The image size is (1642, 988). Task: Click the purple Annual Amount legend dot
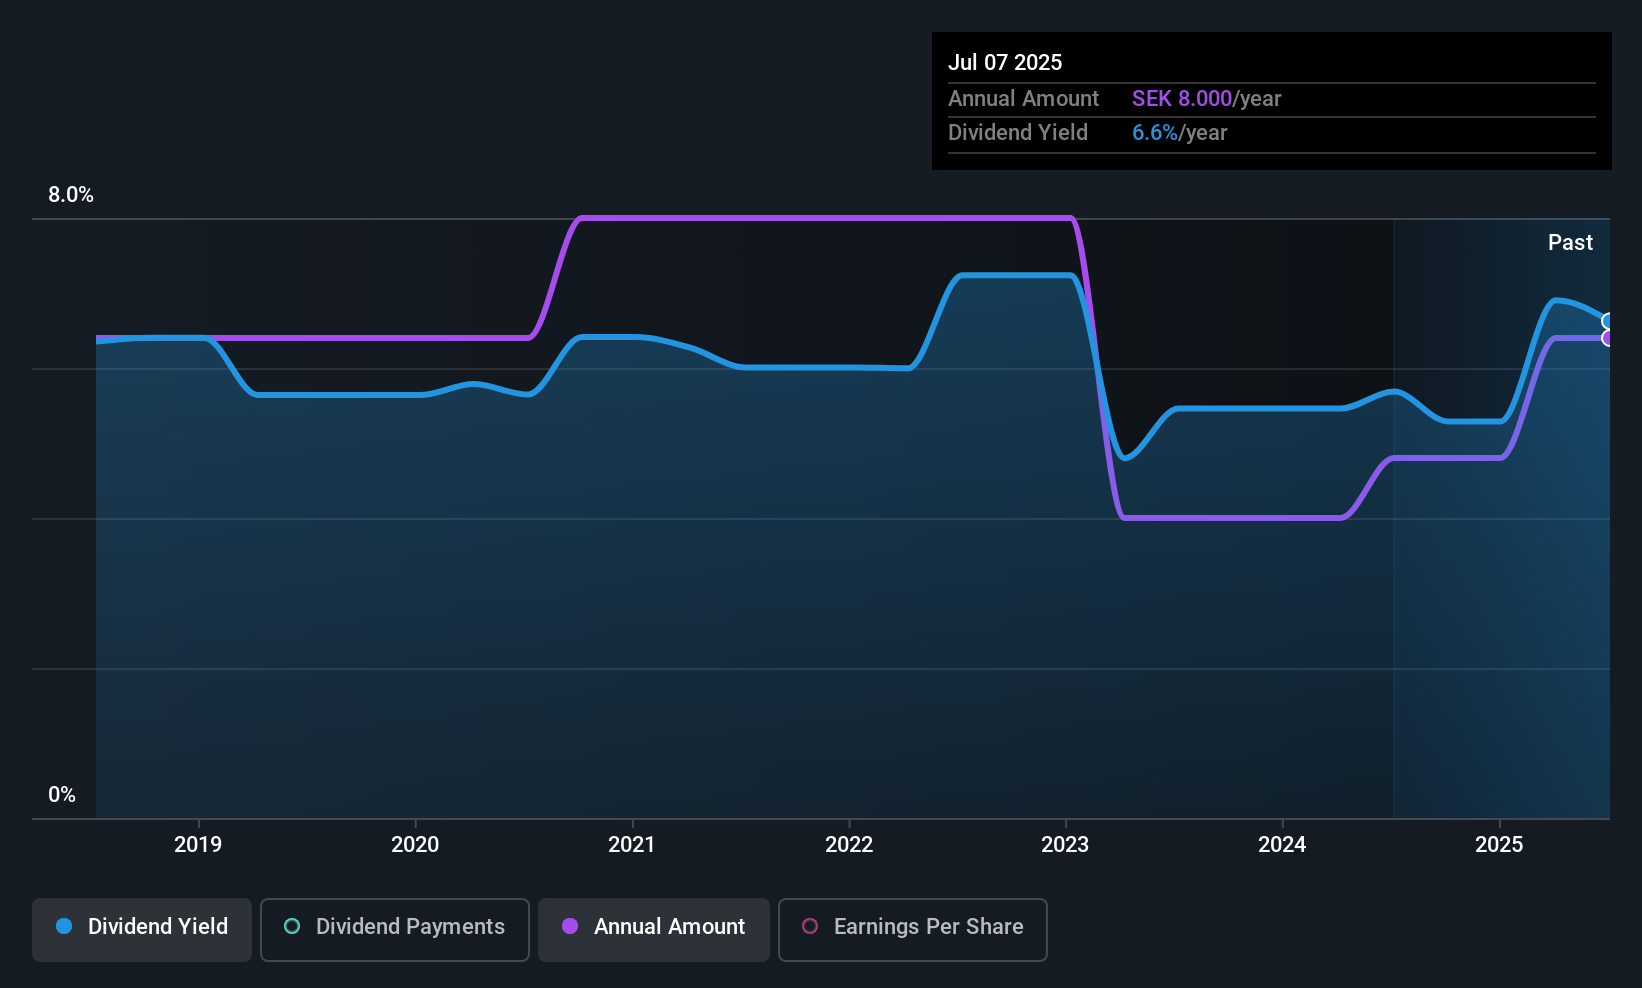570,927
